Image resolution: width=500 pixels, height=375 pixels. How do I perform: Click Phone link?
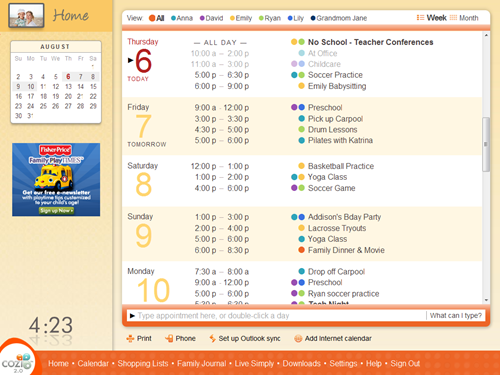click(x=185, y=339)
